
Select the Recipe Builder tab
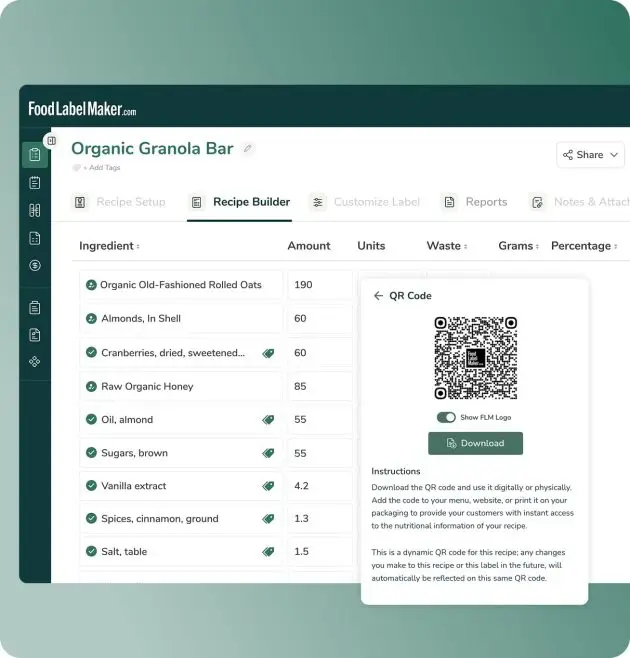240,202
